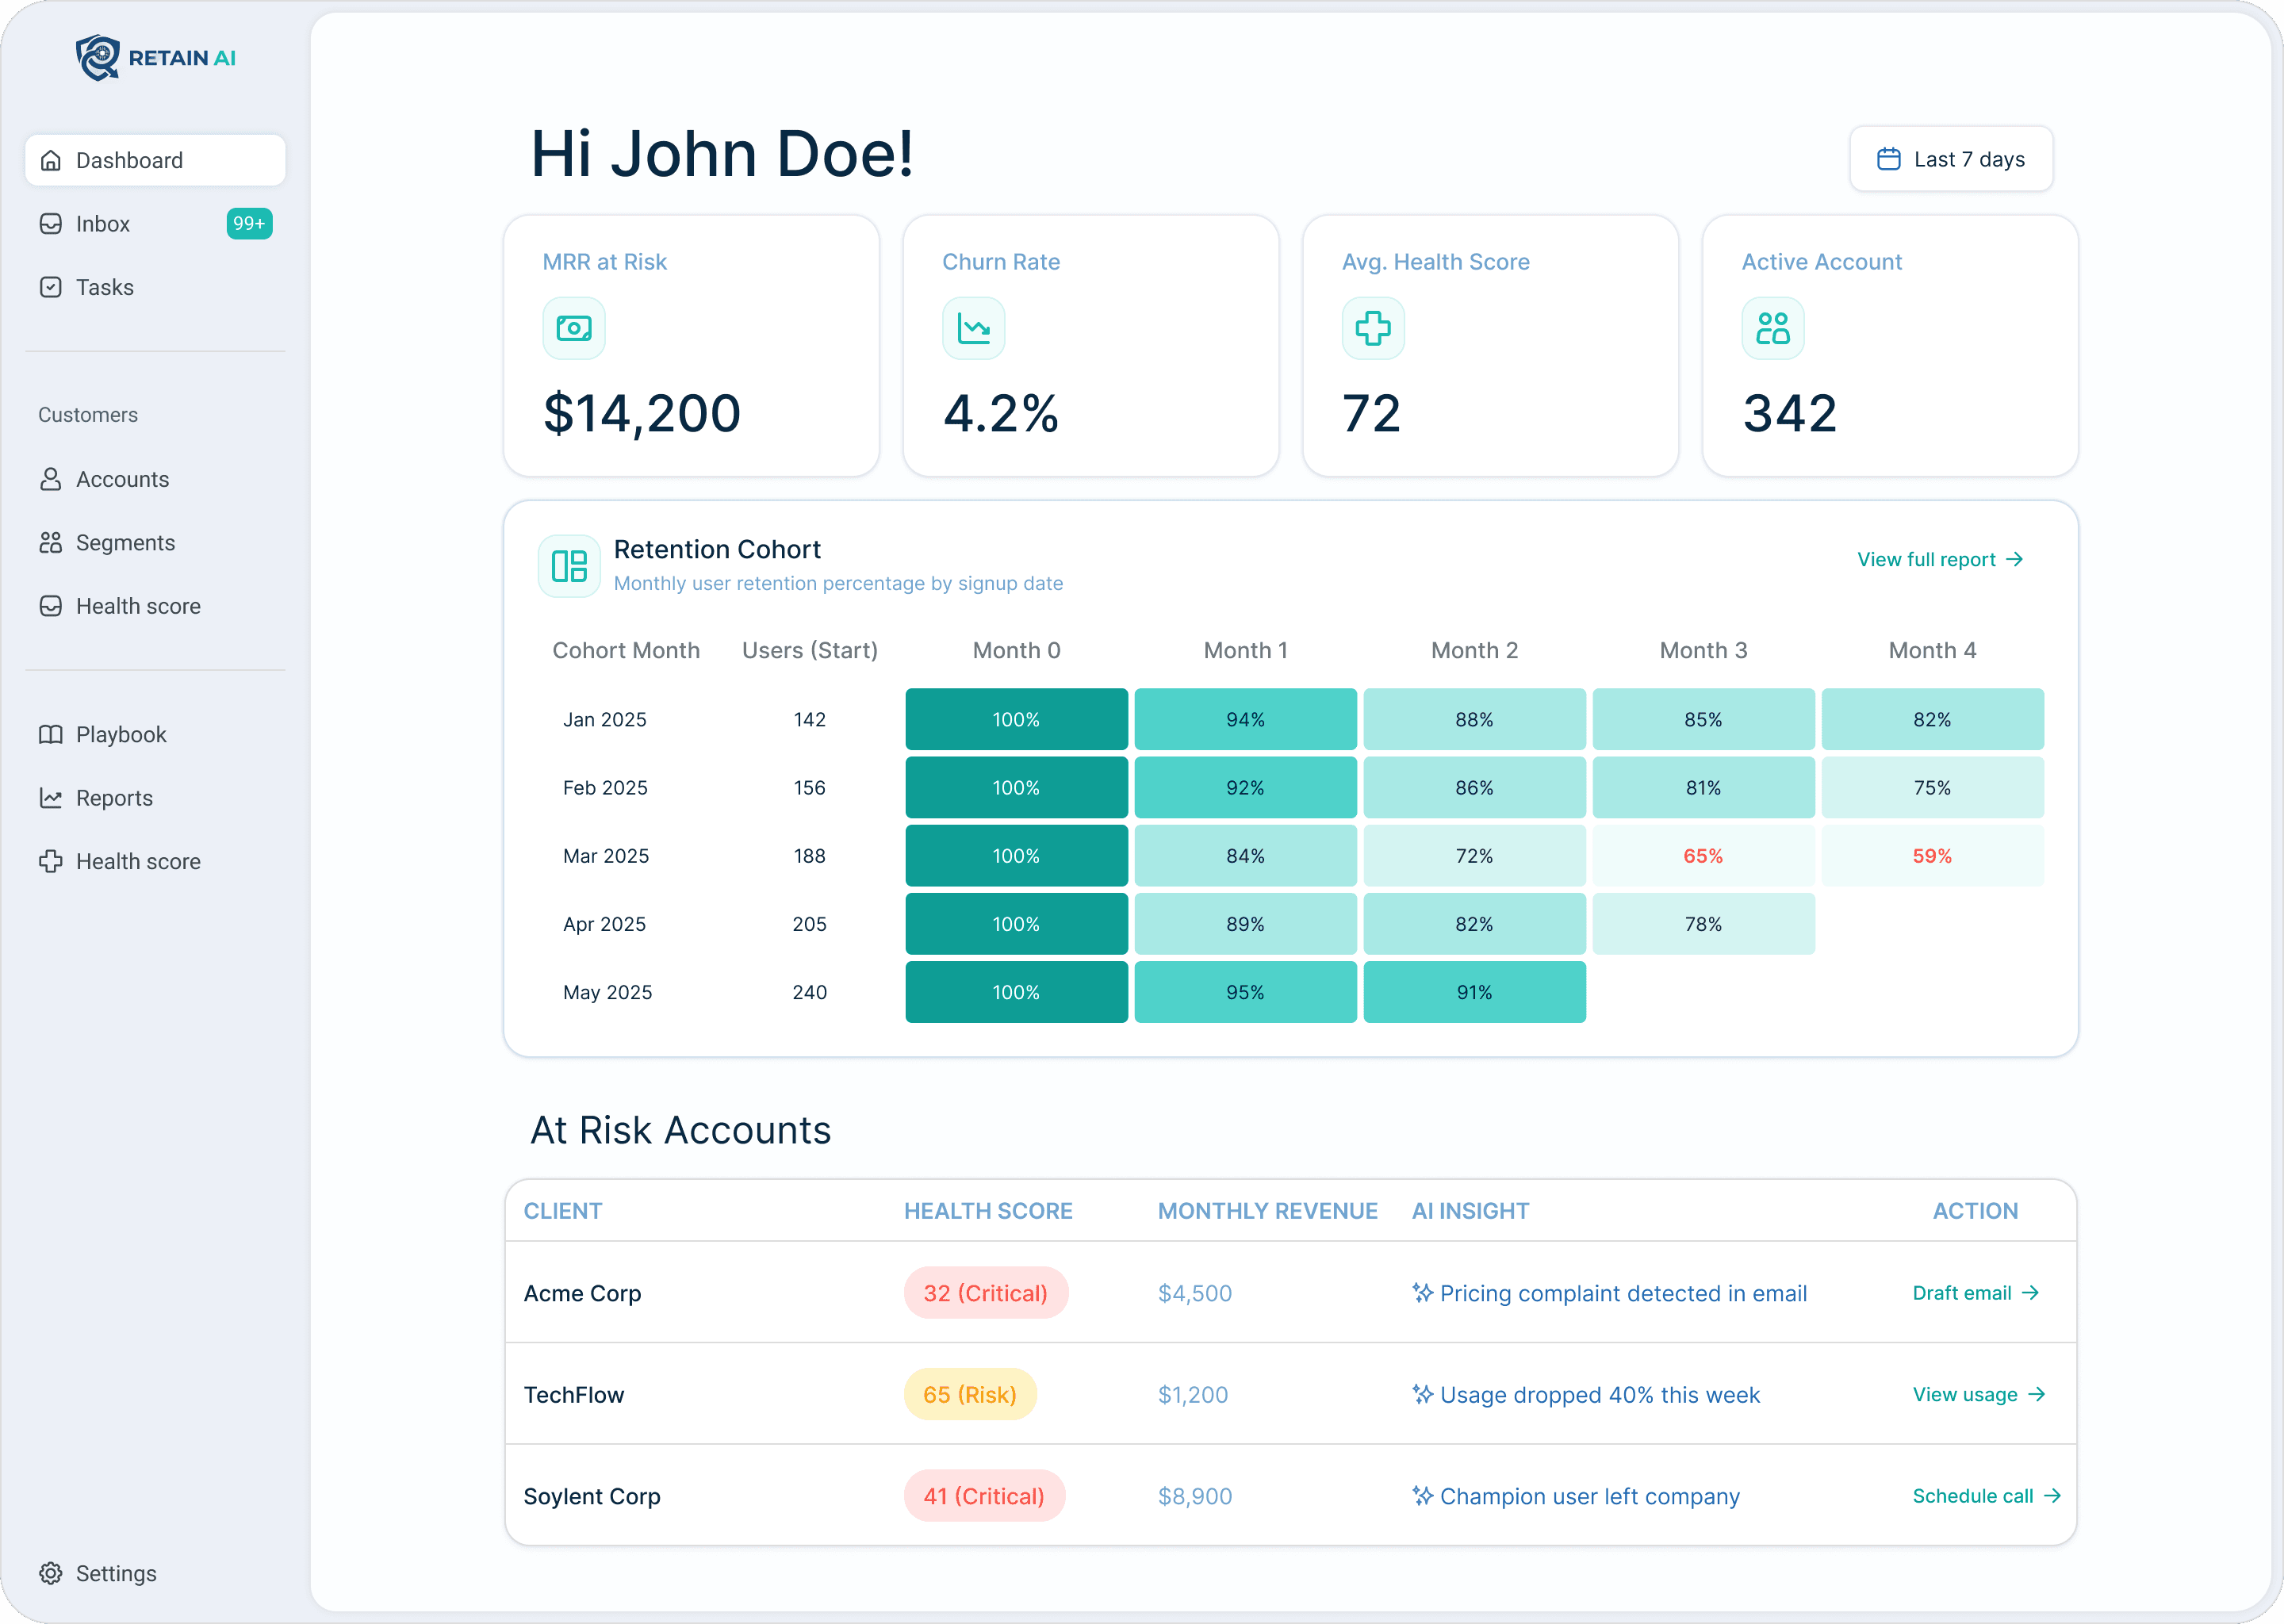Viewport: 2284px width, 1624px height.
Task: Open the Reports page
Action: click(x=114, y=798)
